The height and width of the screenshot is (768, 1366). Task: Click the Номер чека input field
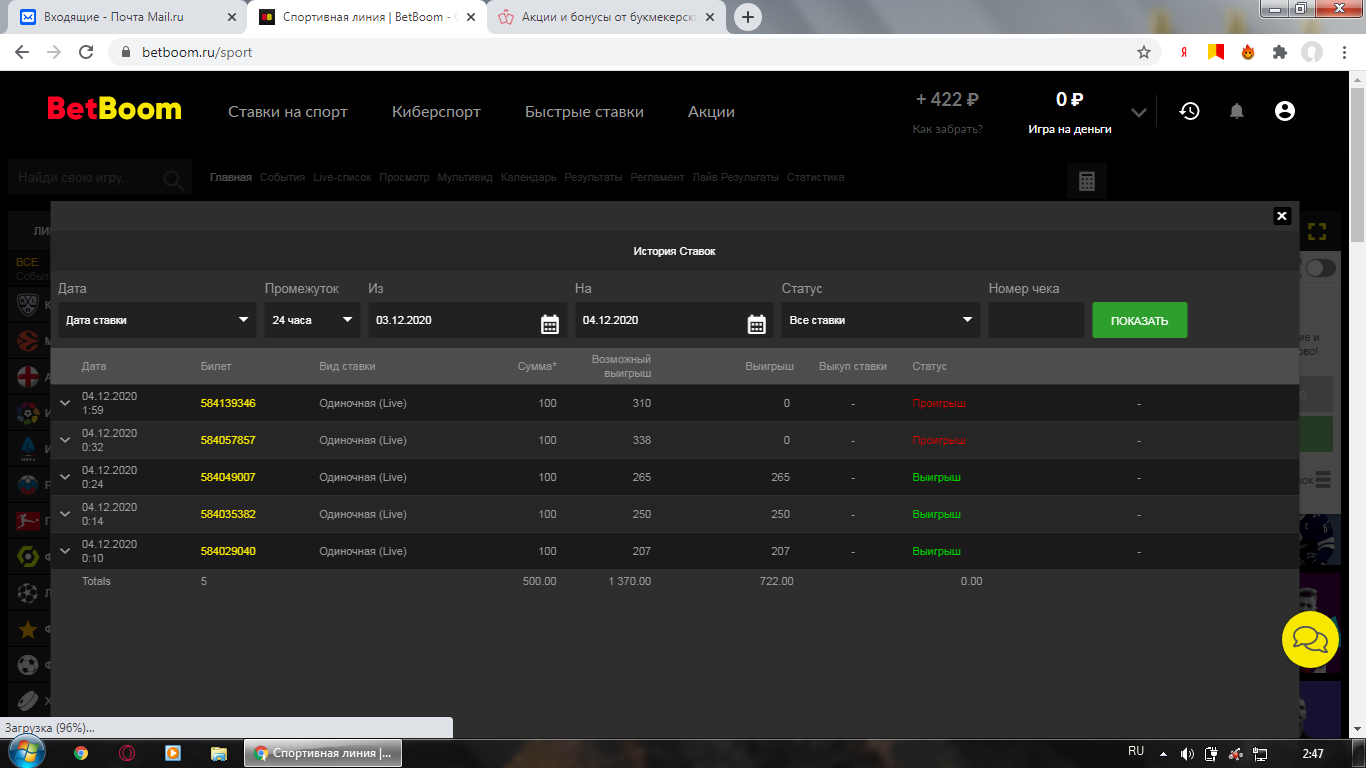click(x=1036, y=321)
